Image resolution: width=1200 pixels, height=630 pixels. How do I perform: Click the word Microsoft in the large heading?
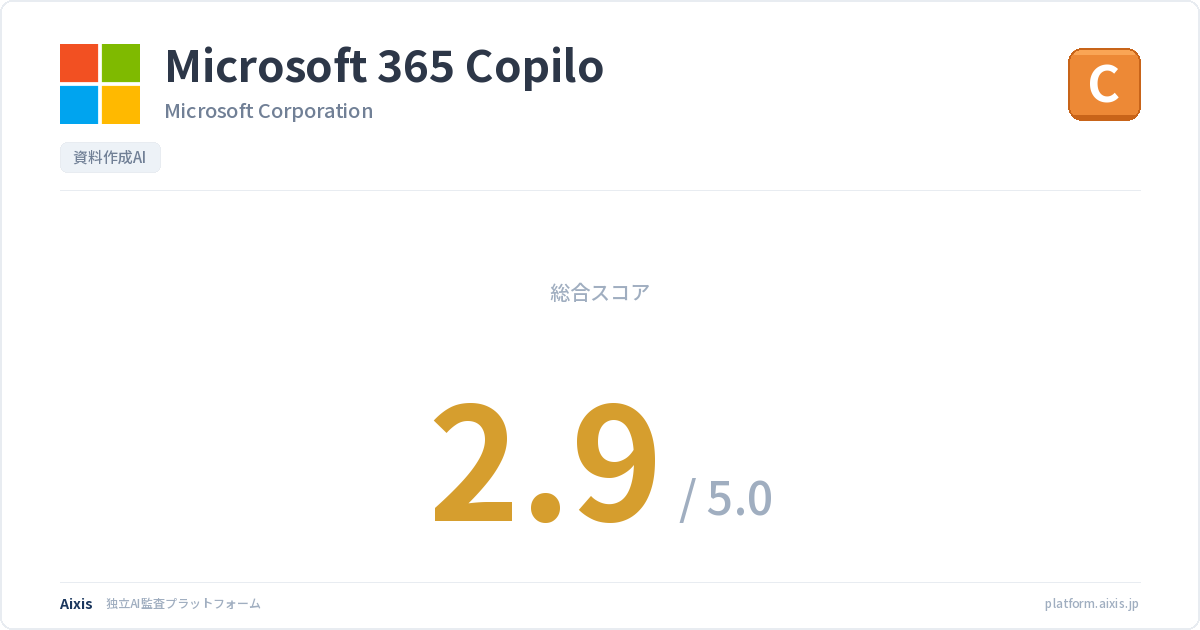tap(264, 67)
